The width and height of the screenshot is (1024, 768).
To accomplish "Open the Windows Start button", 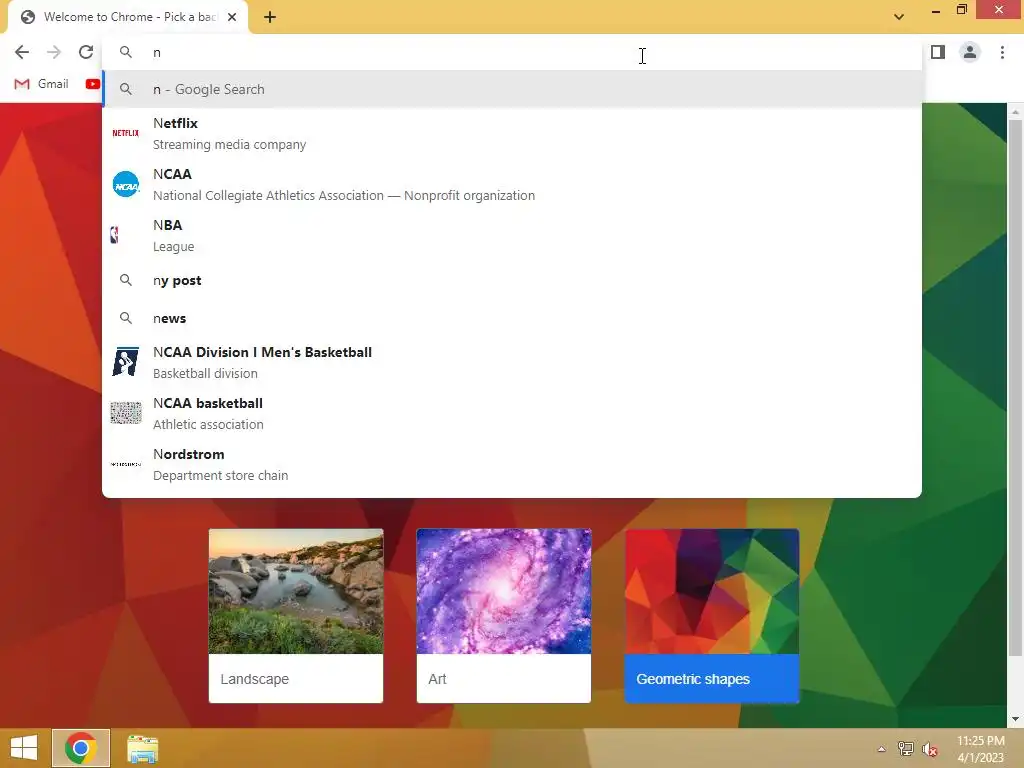I will pos(24,748).
